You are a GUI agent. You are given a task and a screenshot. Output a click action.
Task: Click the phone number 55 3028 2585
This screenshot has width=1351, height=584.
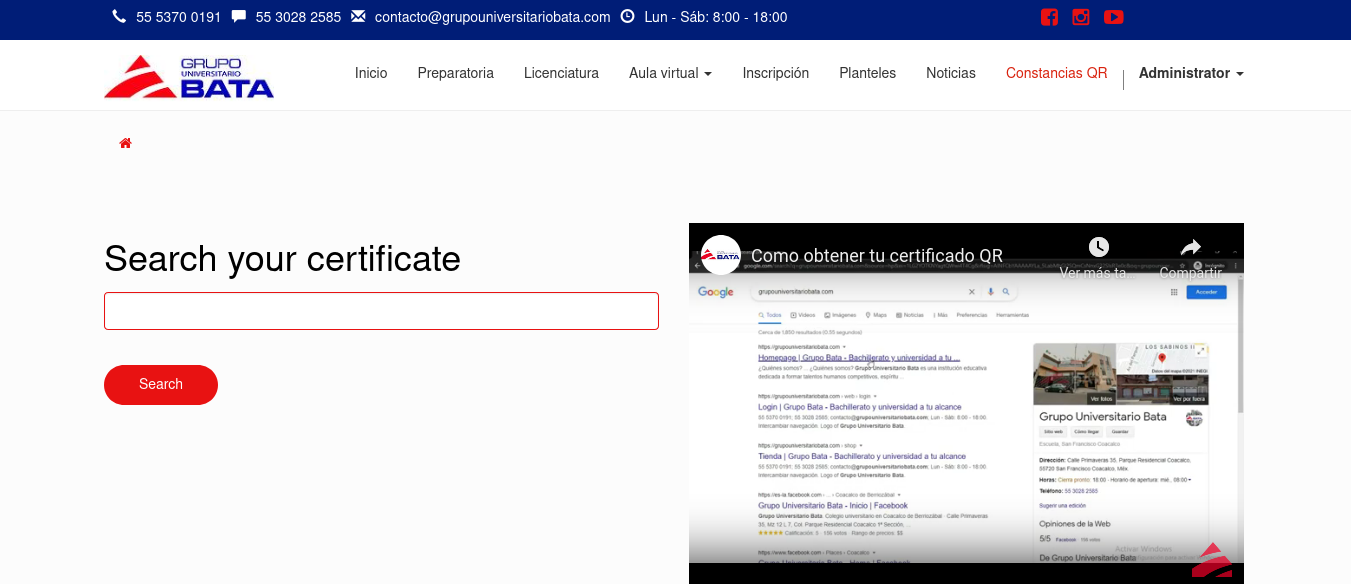(x=298, y=17)
